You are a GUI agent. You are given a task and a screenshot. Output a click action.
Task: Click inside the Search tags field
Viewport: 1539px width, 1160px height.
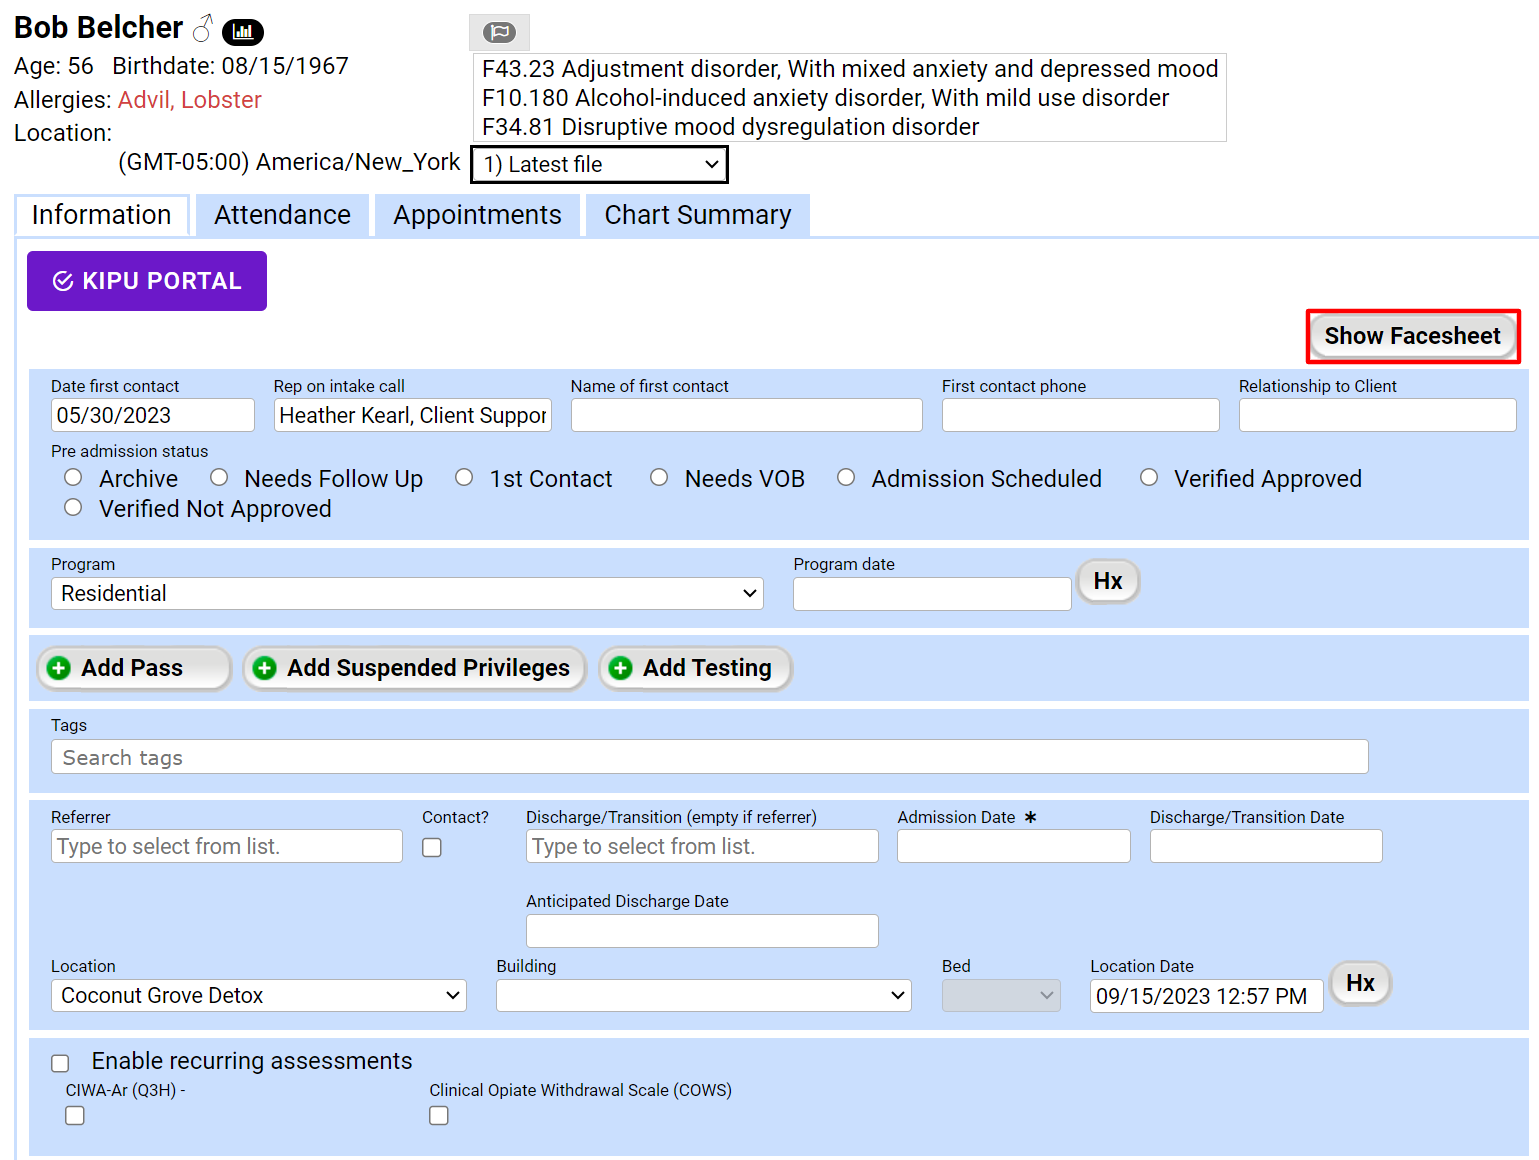tap(709, 757)
